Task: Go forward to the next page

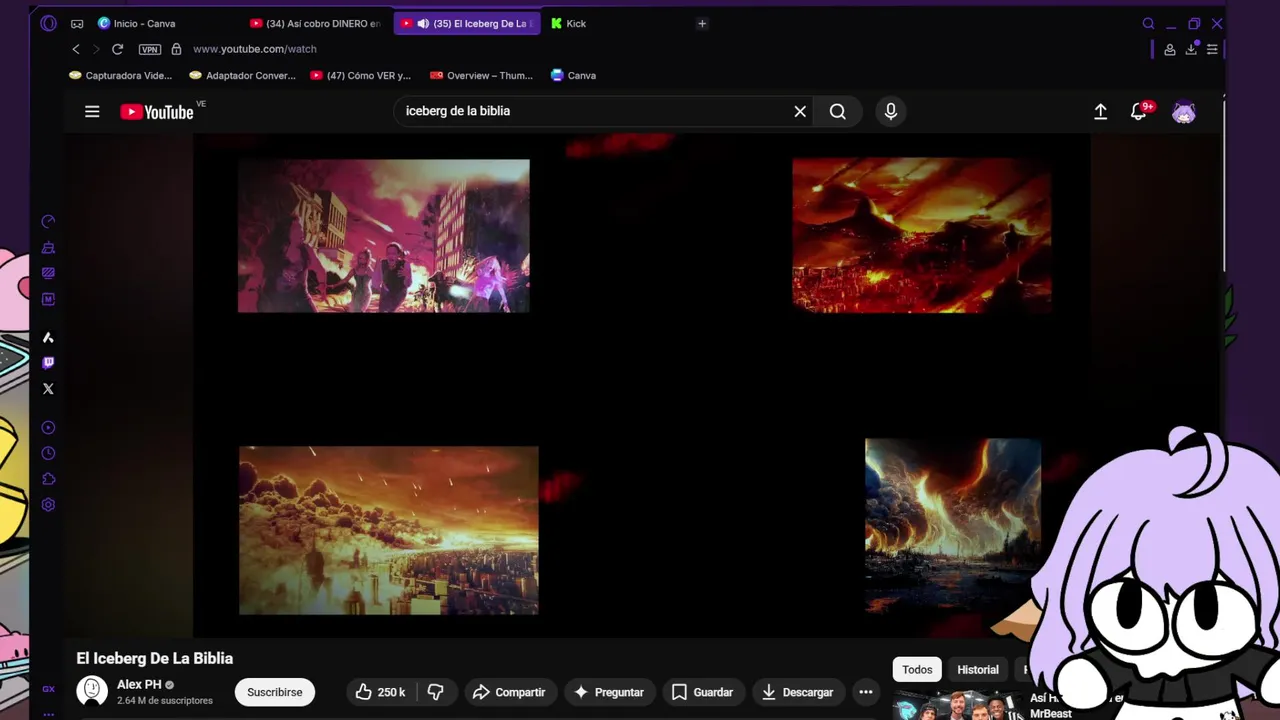Action: (x=96, y=49)
